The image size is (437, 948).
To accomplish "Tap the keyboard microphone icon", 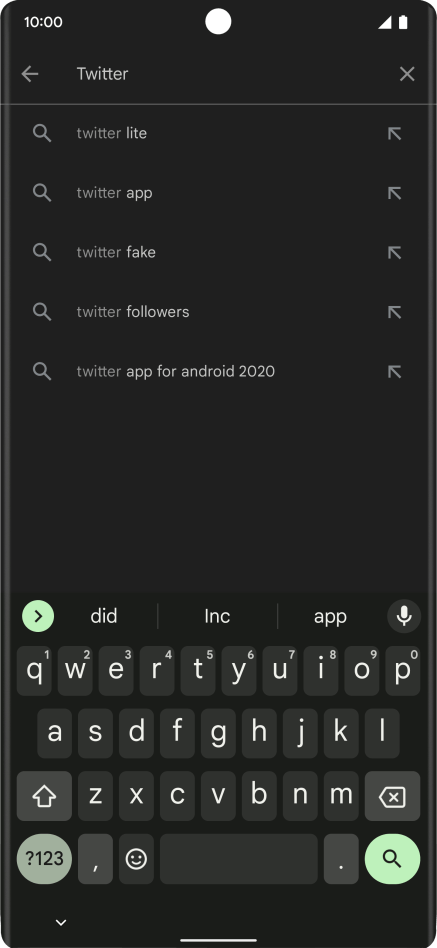I will 404,616.
